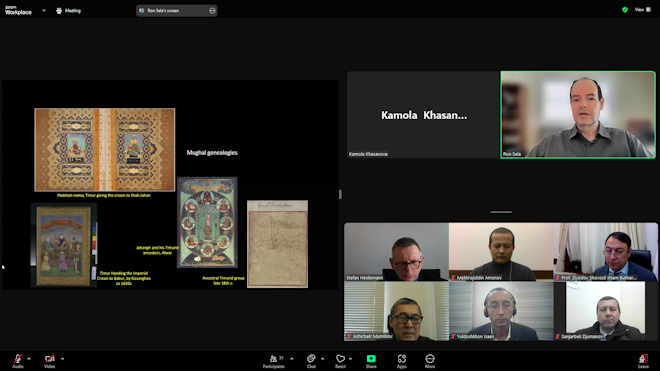Open the View layout menu
Viewport: 660px width, 371px height.
pos(643,10)
